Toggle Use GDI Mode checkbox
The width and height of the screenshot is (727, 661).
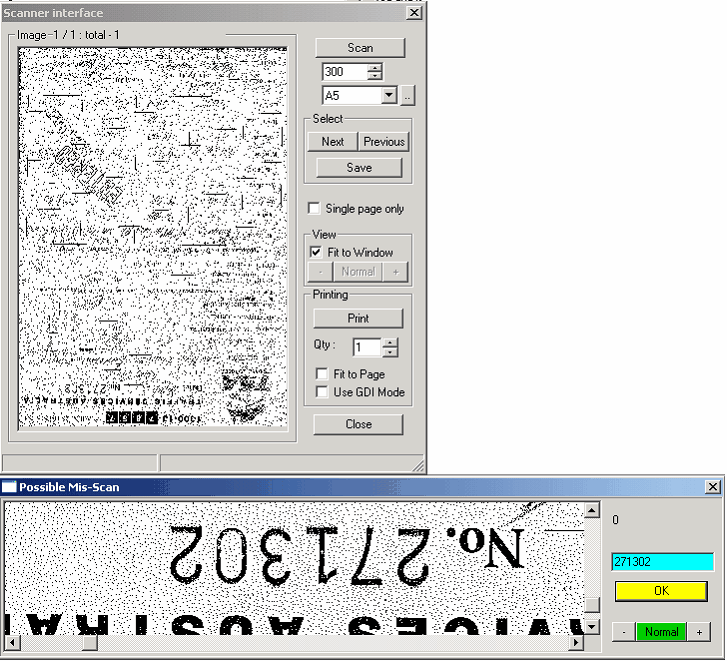322,392
